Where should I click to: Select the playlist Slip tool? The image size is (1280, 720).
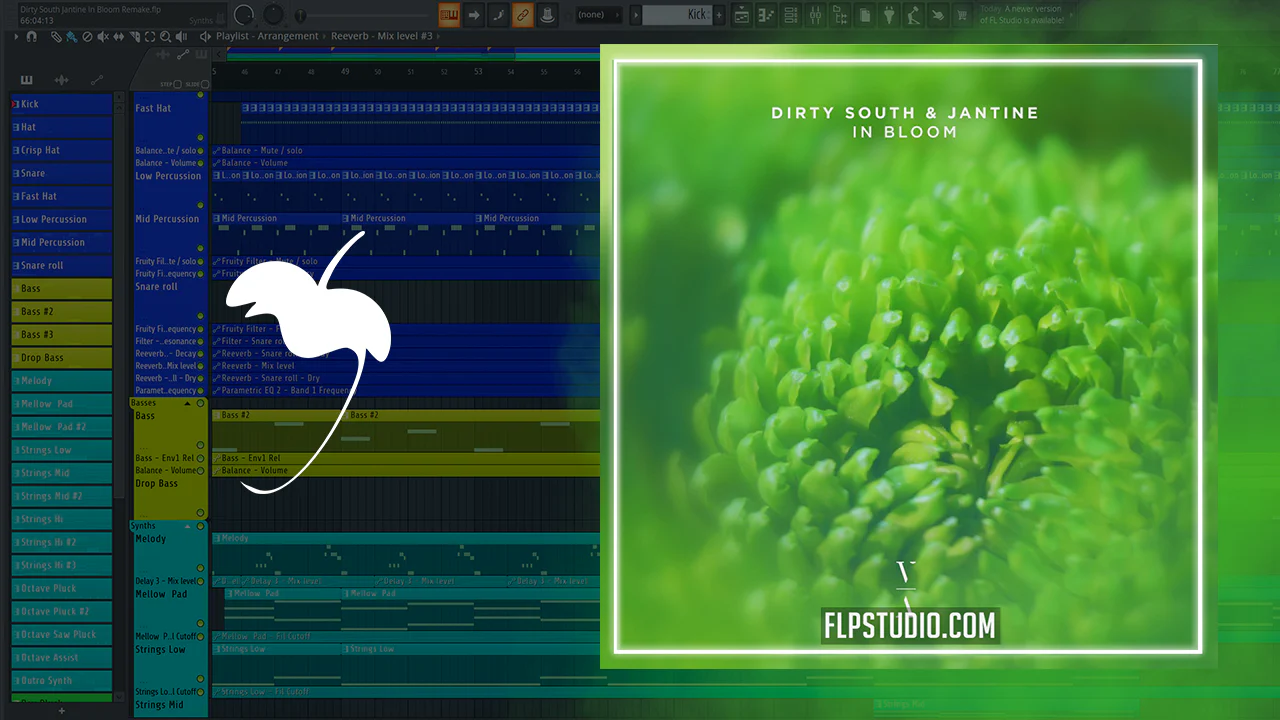tap(119, 37)
